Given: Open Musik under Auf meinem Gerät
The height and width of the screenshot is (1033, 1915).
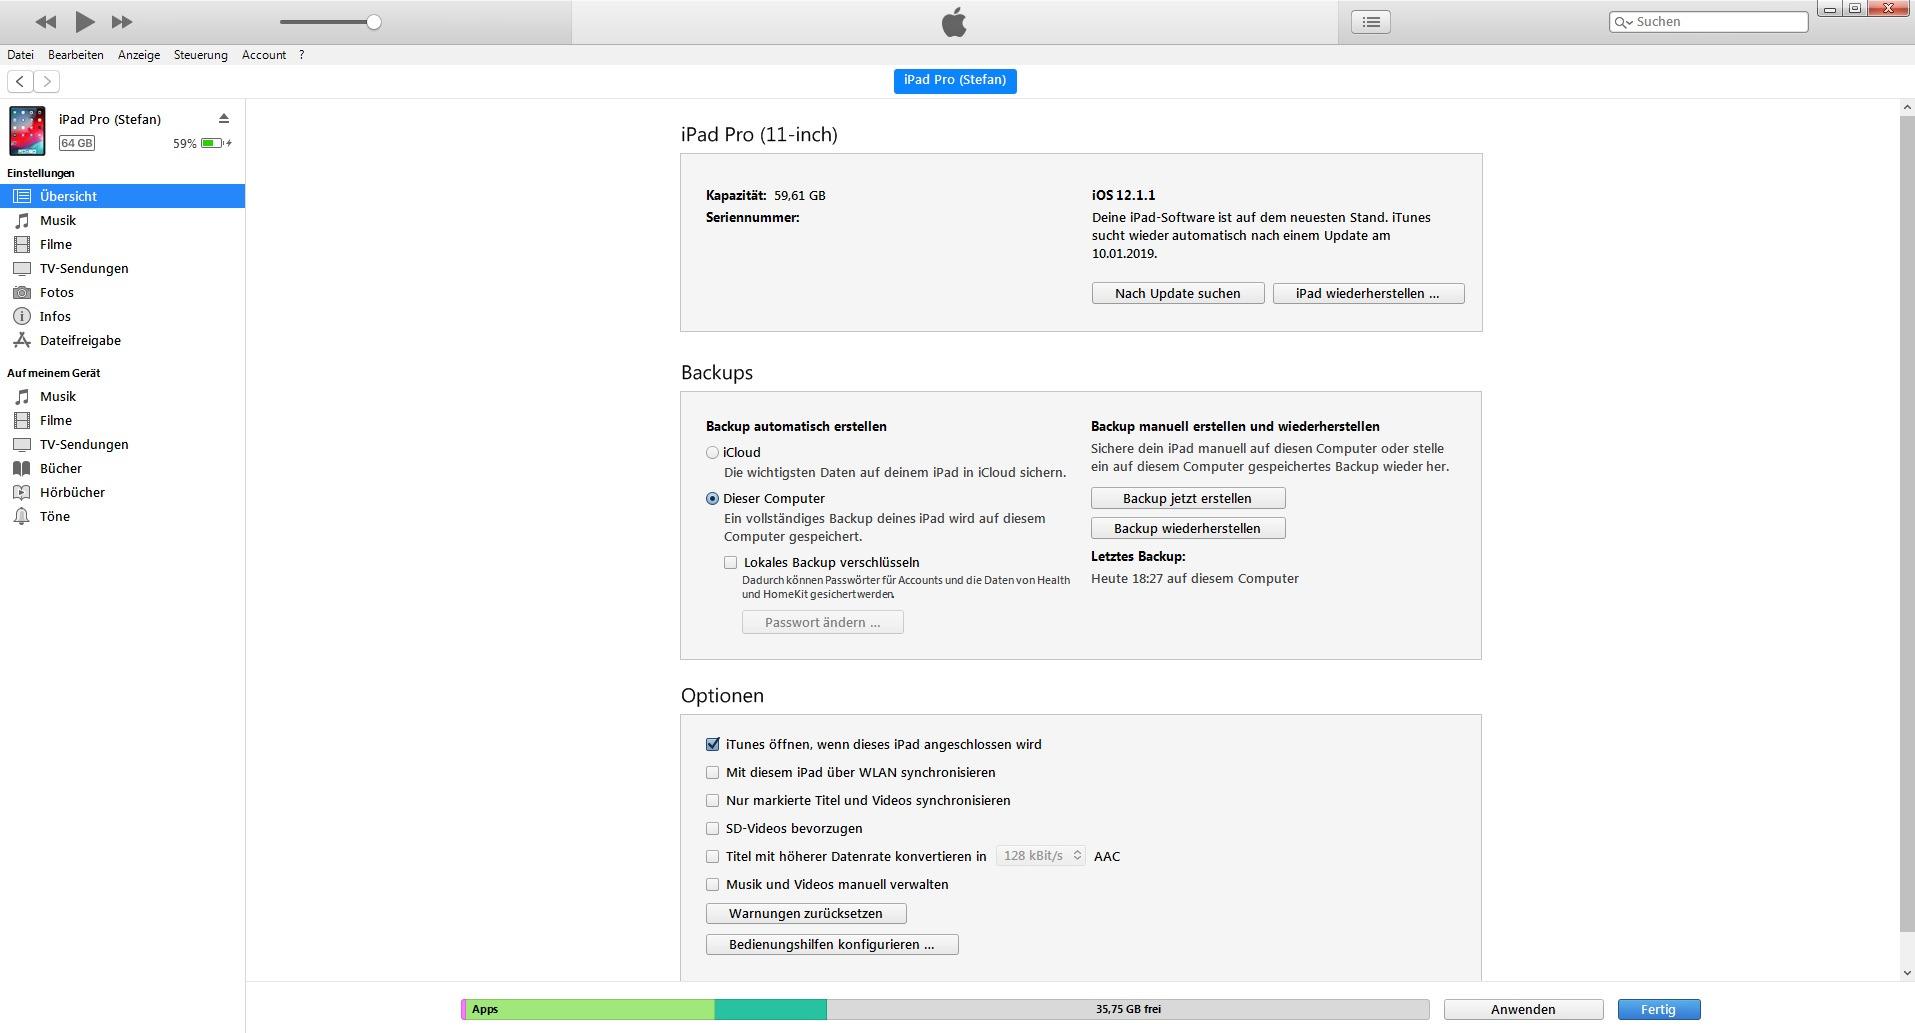Looking at the screenshot, I should coord(122,396).
